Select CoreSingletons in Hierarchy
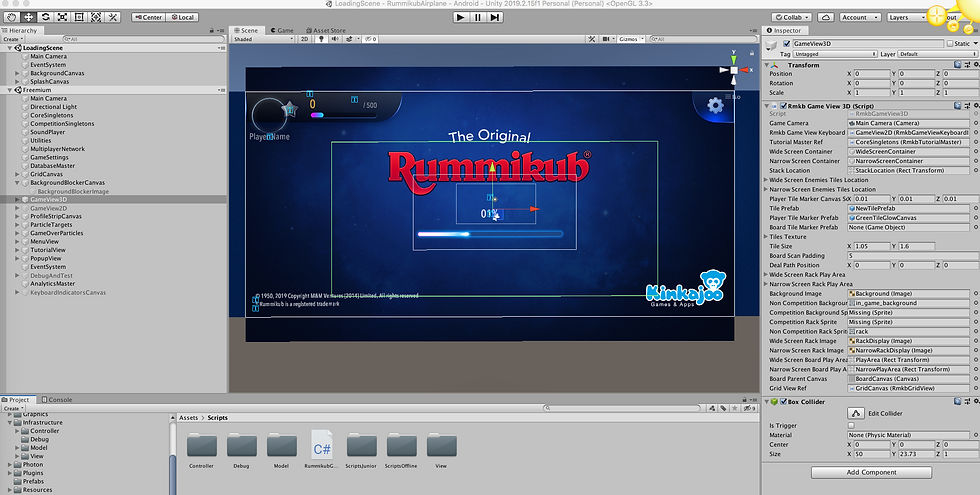This screenshot has width=980, height=495. 51,115
